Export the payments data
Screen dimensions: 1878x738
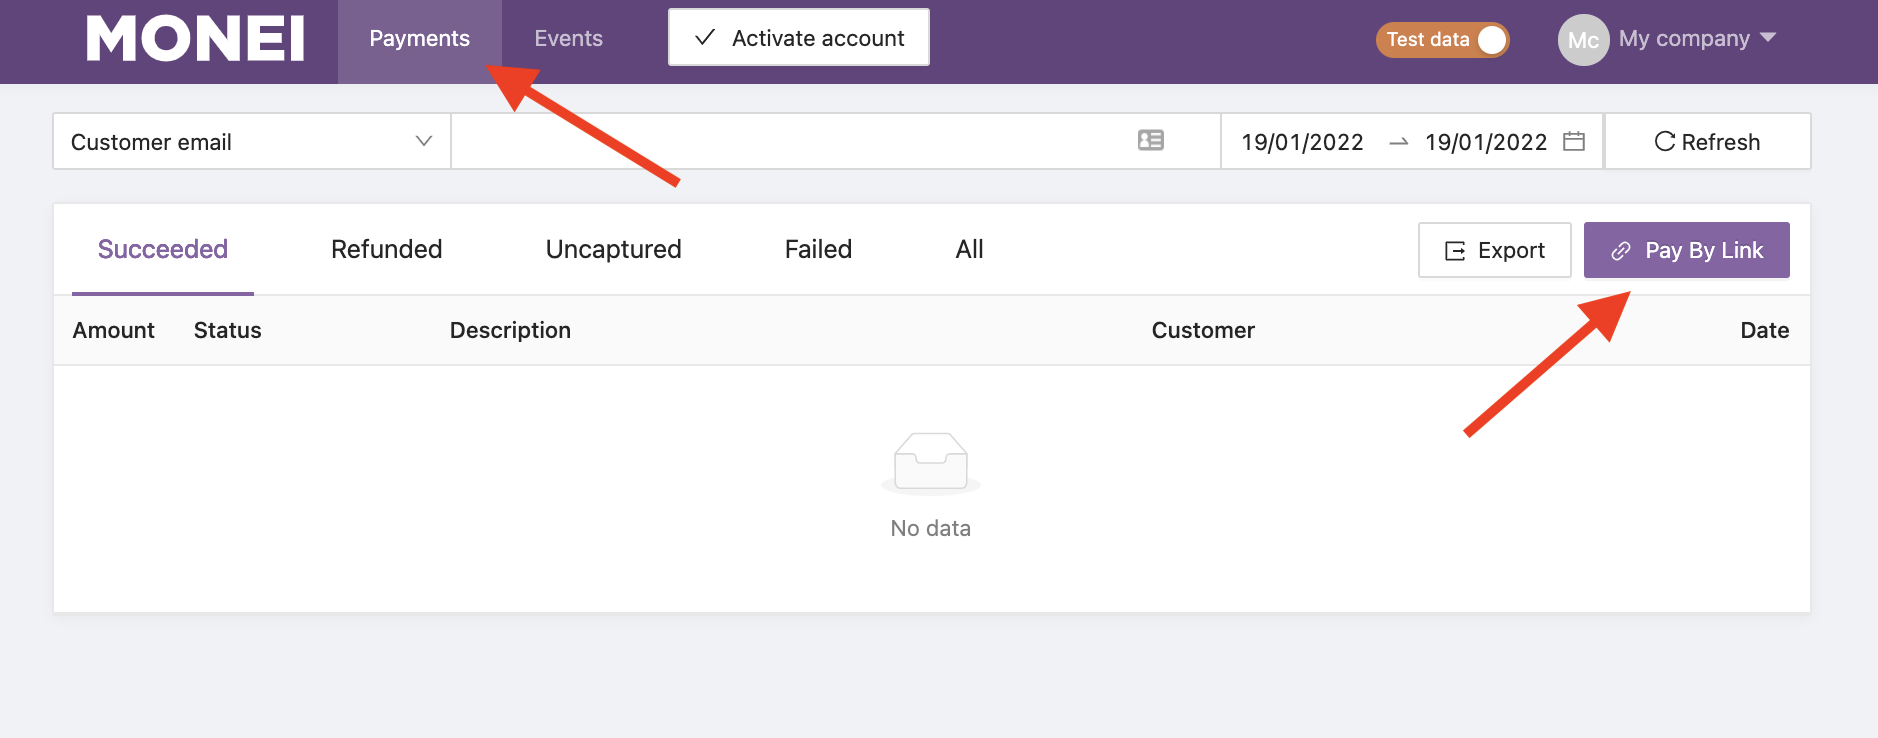click(x=1495, y=250)
